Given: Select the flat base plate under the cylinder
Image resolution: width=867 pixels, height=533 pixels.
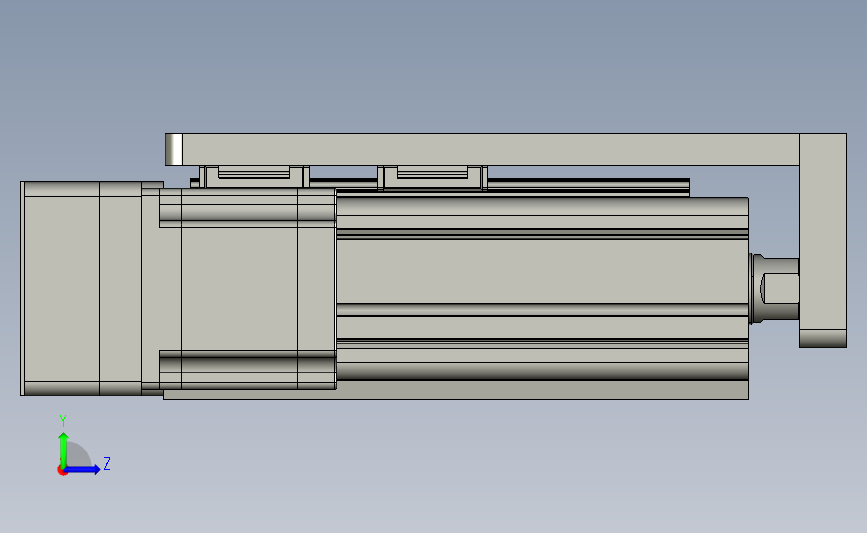Looking at the screenshot, I should coord(456,390).
